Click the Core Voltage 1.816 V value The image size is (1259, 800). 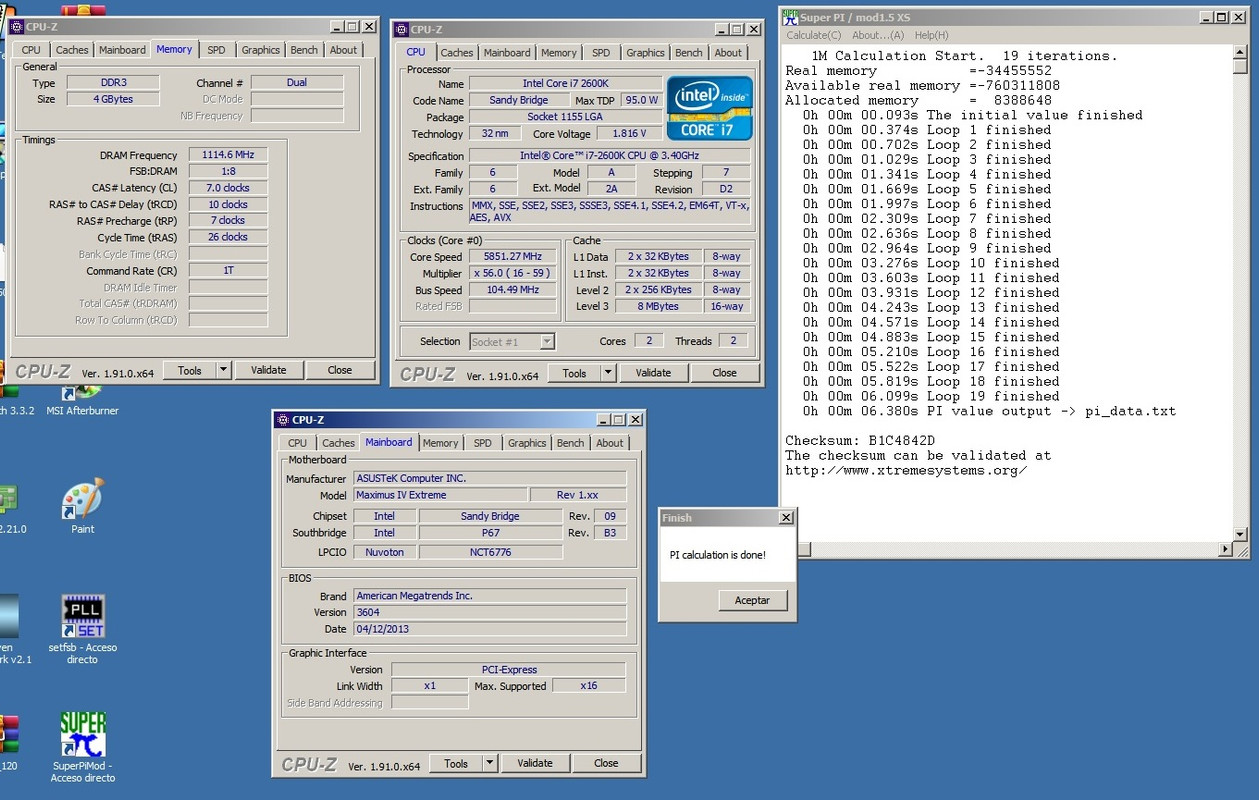[627, 133]
